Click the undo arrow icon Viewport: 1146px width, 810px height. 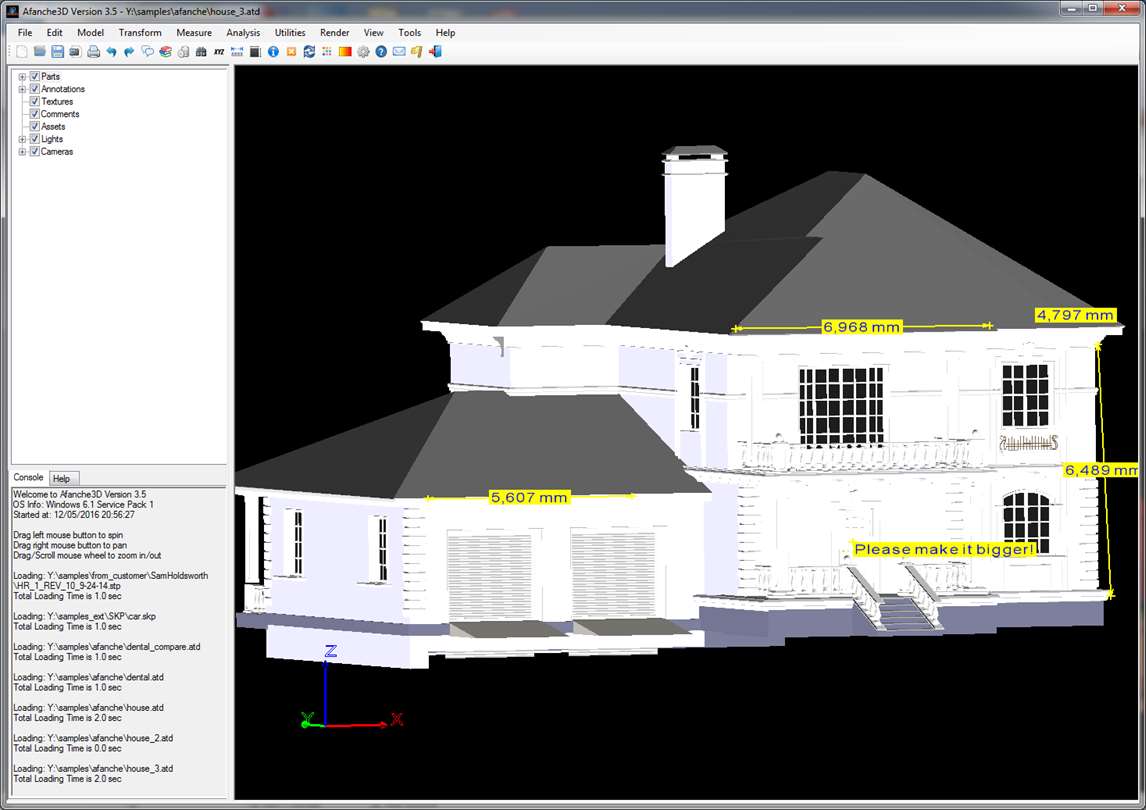tap(111, 52)
